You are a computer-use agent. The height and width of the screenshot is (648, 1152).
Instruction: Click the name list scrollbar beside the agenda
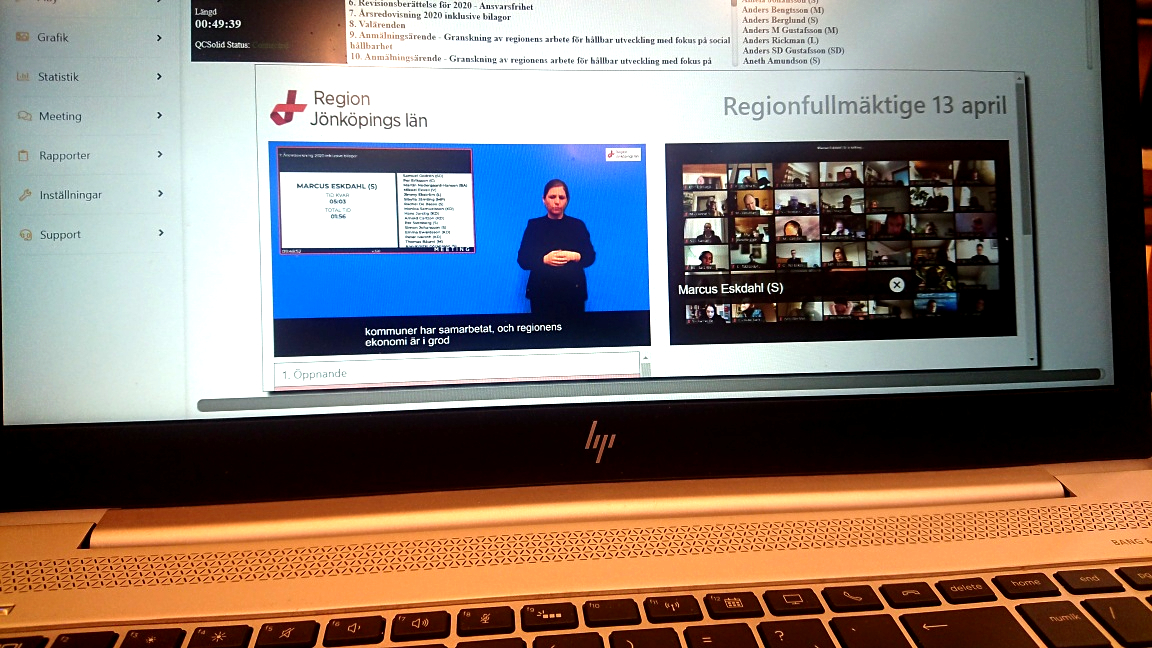(733, 33)
